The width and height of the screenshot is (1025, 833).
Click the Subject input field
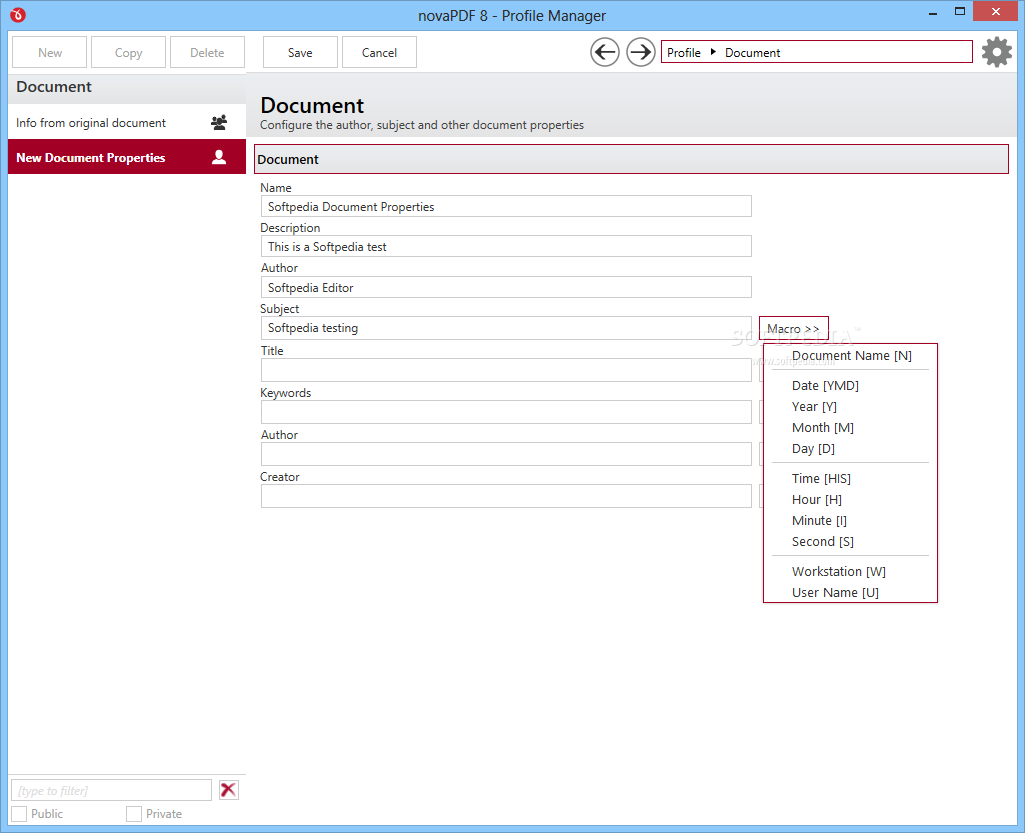pyautogui.click(x=506, y=328)
